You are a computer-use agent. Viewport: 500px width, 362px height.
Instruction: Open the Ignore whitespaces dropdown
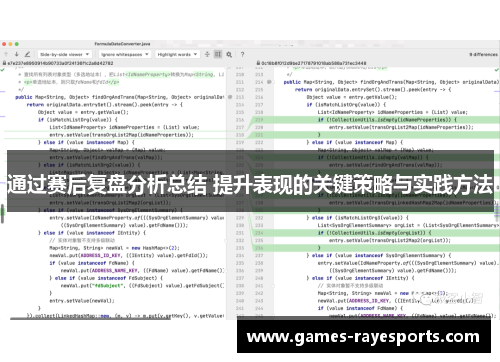click(125, 54)
